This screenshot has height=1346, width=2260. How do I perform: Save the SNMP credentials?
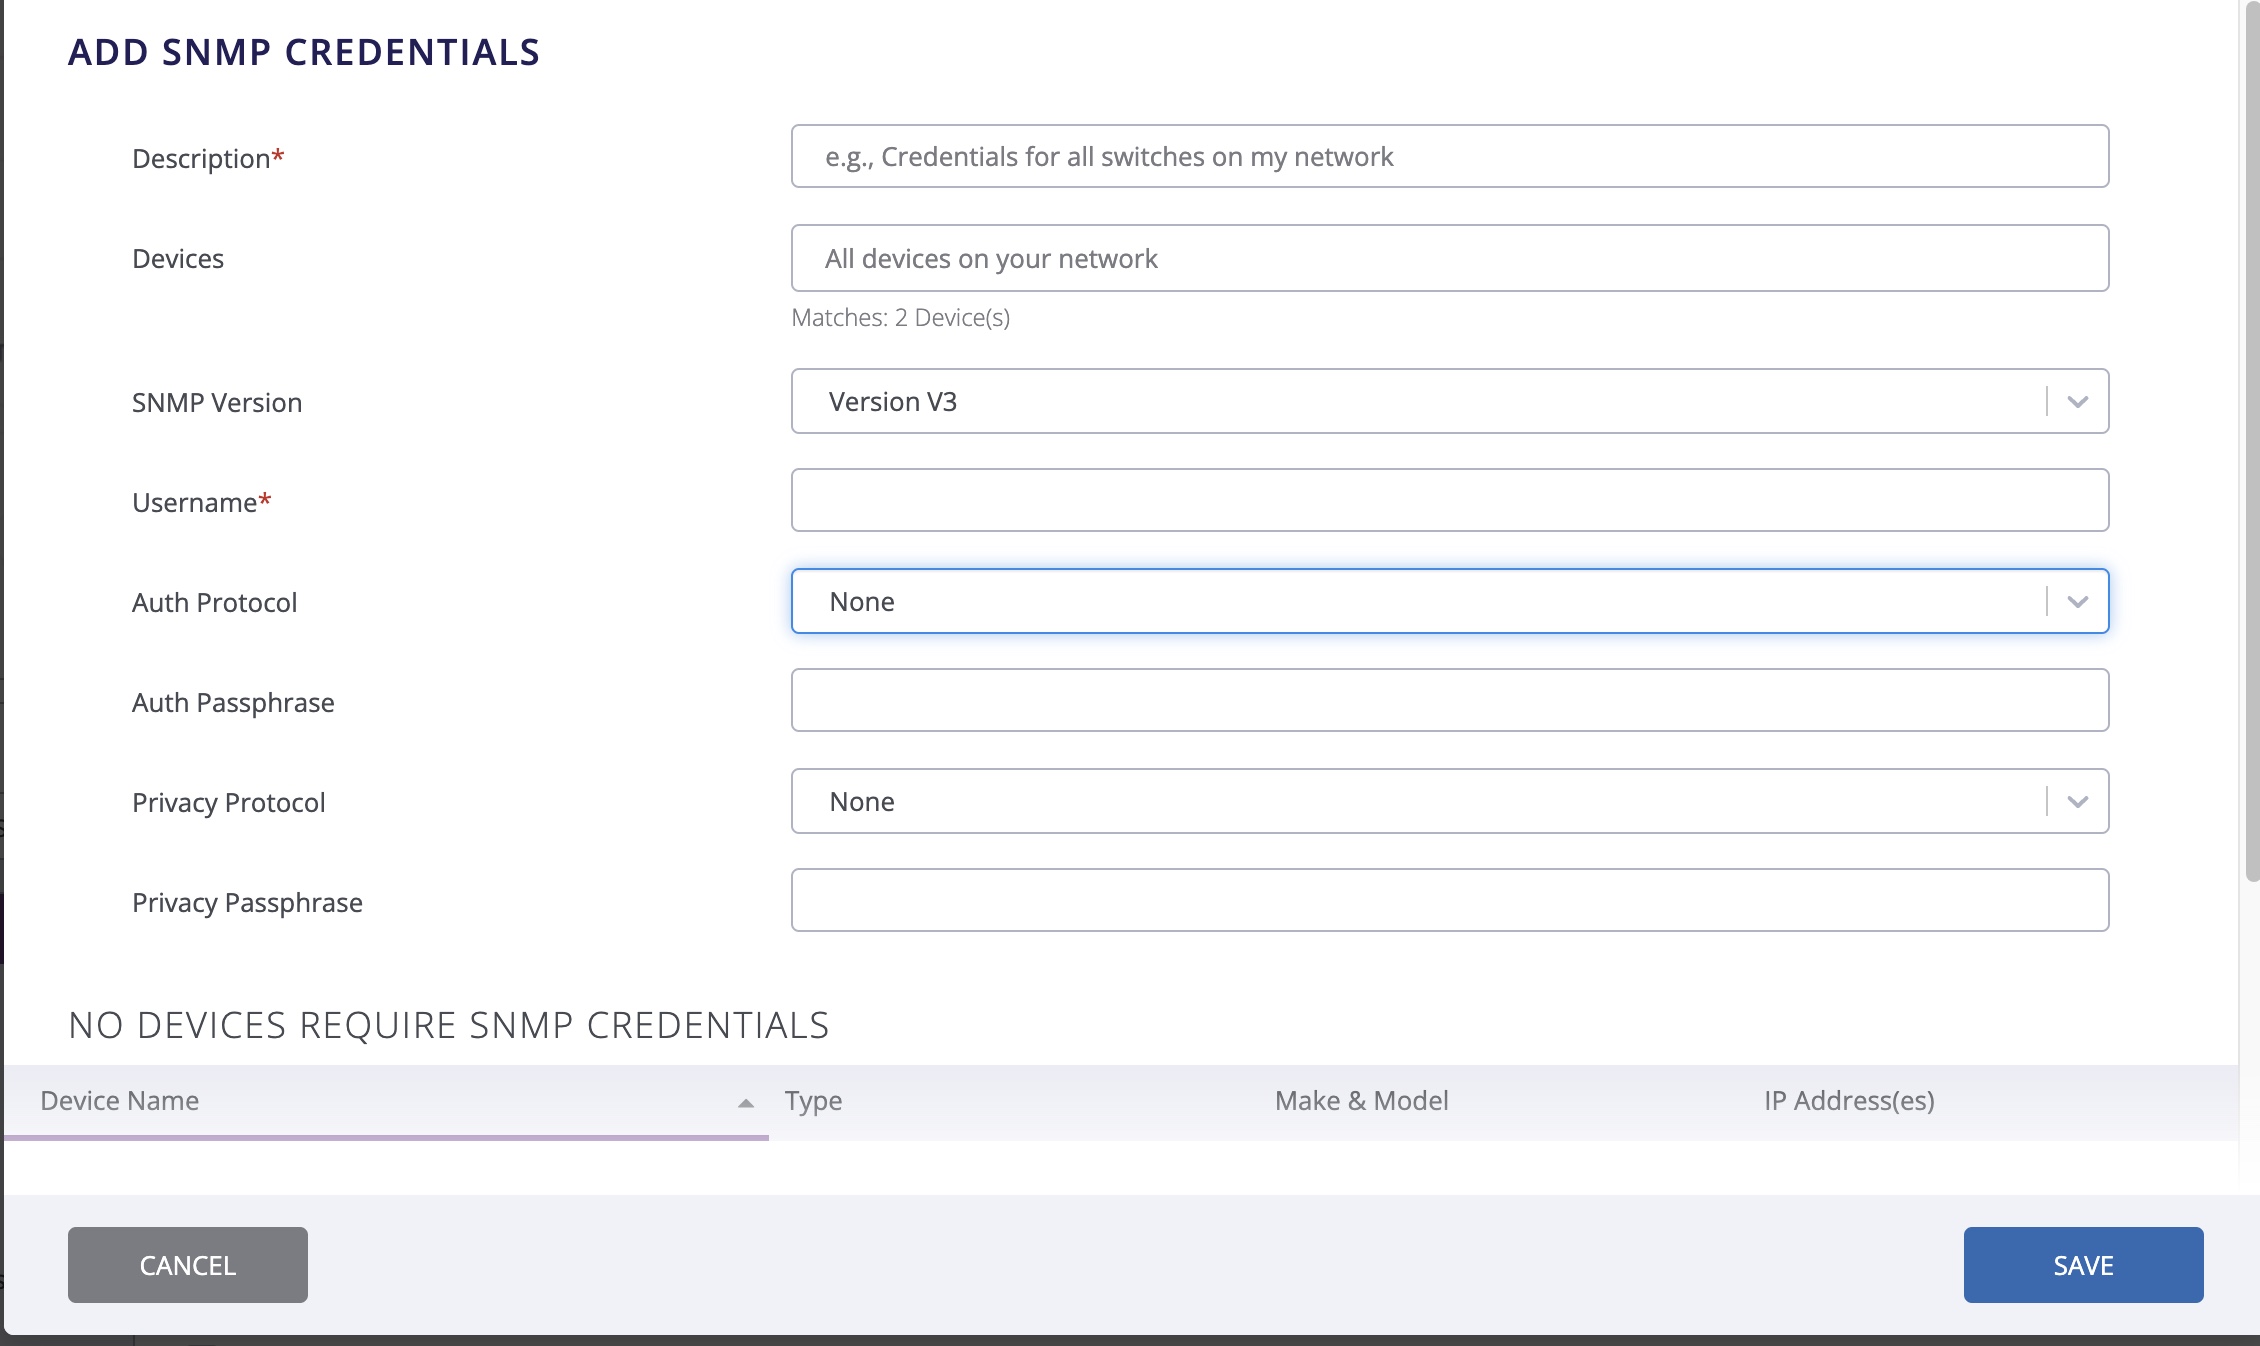[x=2082, y=1264]
